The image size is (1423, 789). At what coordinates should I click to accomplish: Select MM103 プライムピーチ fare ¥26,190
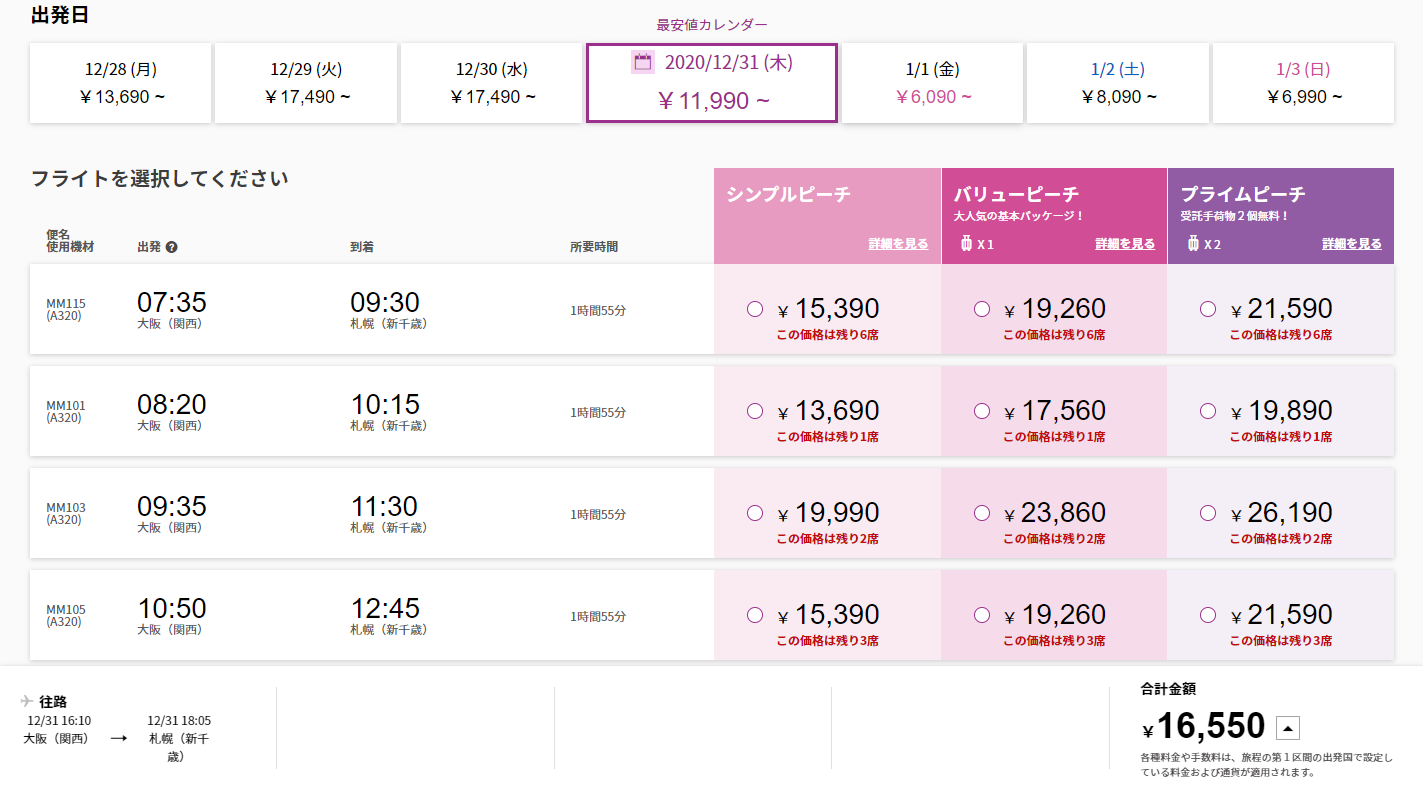pos(1208,513)
